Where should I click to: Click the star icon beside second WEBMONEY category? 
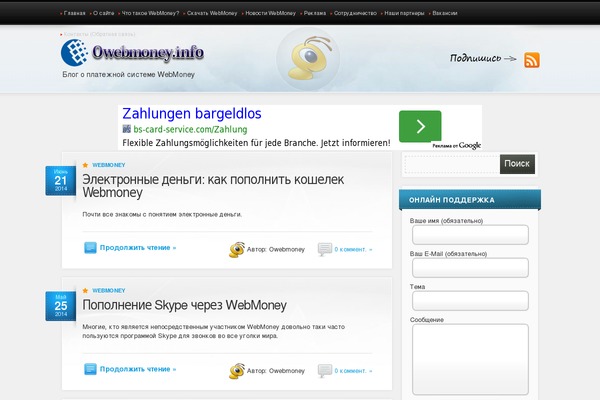coord(85,291)
